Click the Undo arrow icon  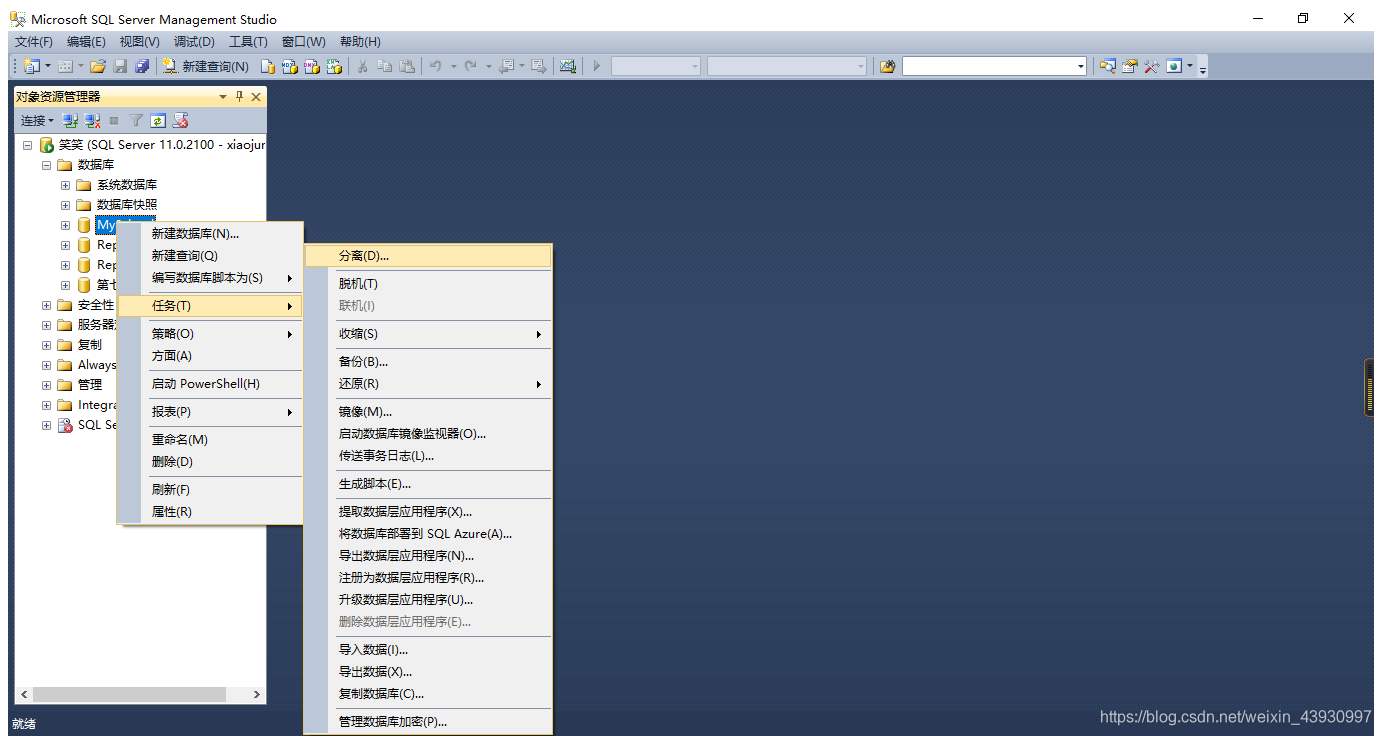(x=436, y=66)
